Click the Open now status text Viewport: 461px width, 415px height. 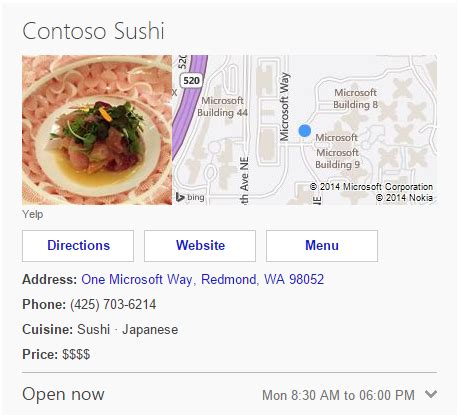point(63,394)
